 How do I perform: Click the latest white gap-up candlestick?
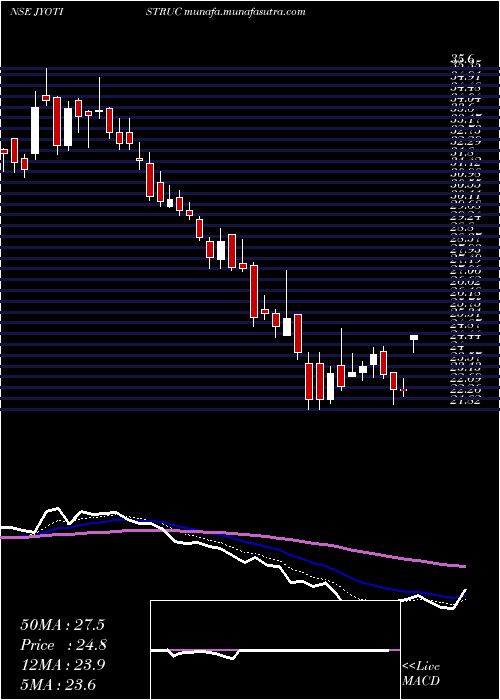coord(414,338)
